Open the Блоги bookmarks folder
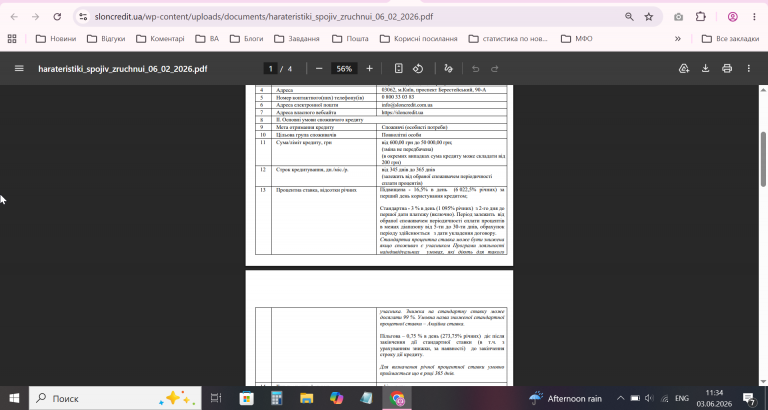The image size is (768, 410). [246, 39]
